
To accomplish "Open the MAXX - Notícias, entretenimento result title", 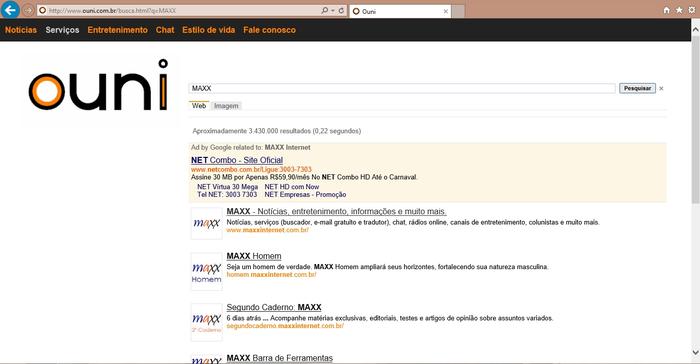I will [x=336, y=211].
